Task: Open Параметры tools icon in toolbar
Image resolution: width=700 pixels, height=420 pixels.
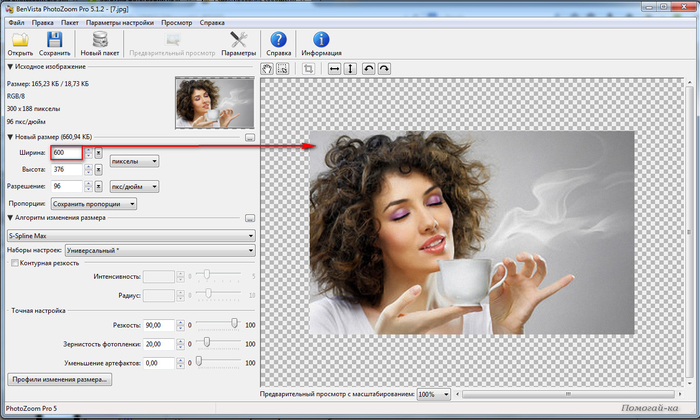Action: 238,44
